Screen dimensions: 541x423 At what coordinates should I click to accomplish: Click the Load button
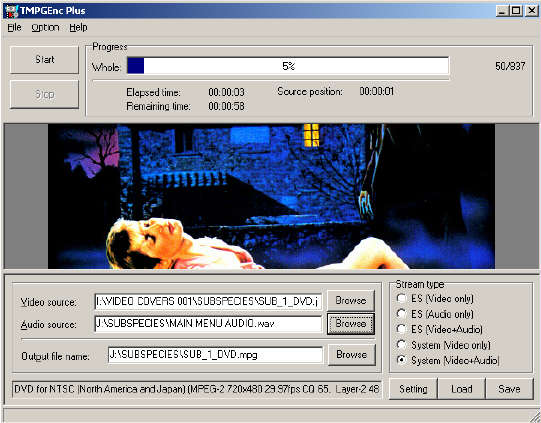point(461,389)
